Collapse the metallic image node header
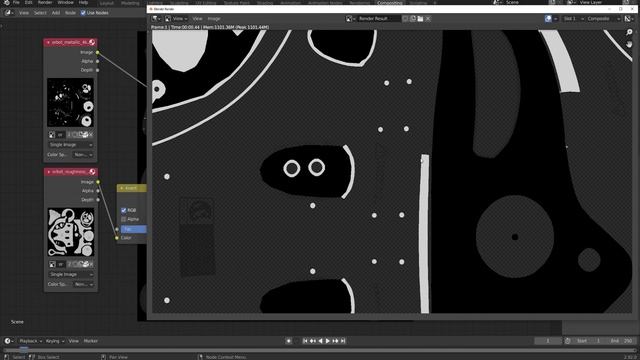This screenshot has height=360, width=640. (48, 42)
